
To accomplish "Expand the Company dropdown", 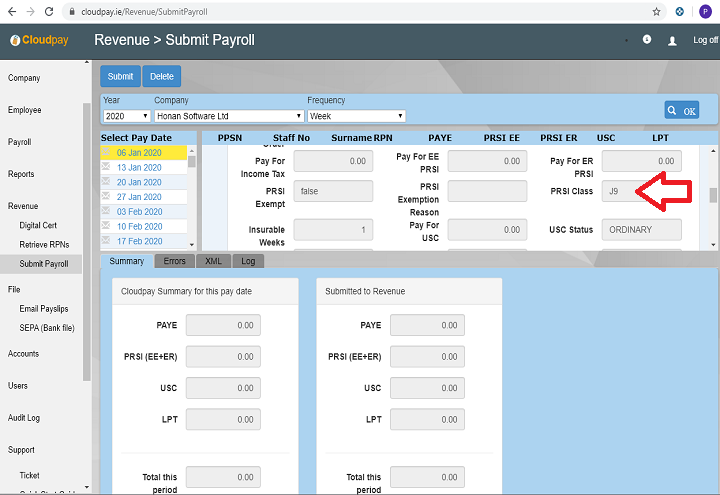I will (228, 116).
